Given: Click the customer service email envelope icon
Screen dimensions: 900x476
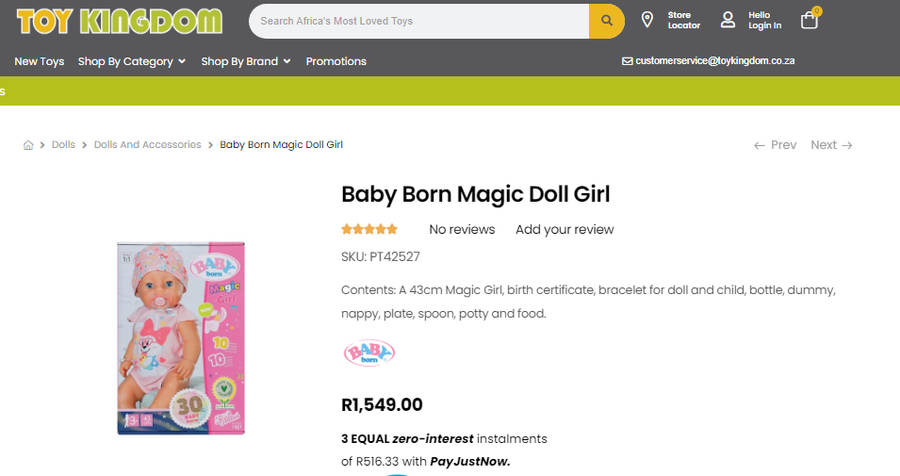Looking at the screenshot, I should 627,61.
